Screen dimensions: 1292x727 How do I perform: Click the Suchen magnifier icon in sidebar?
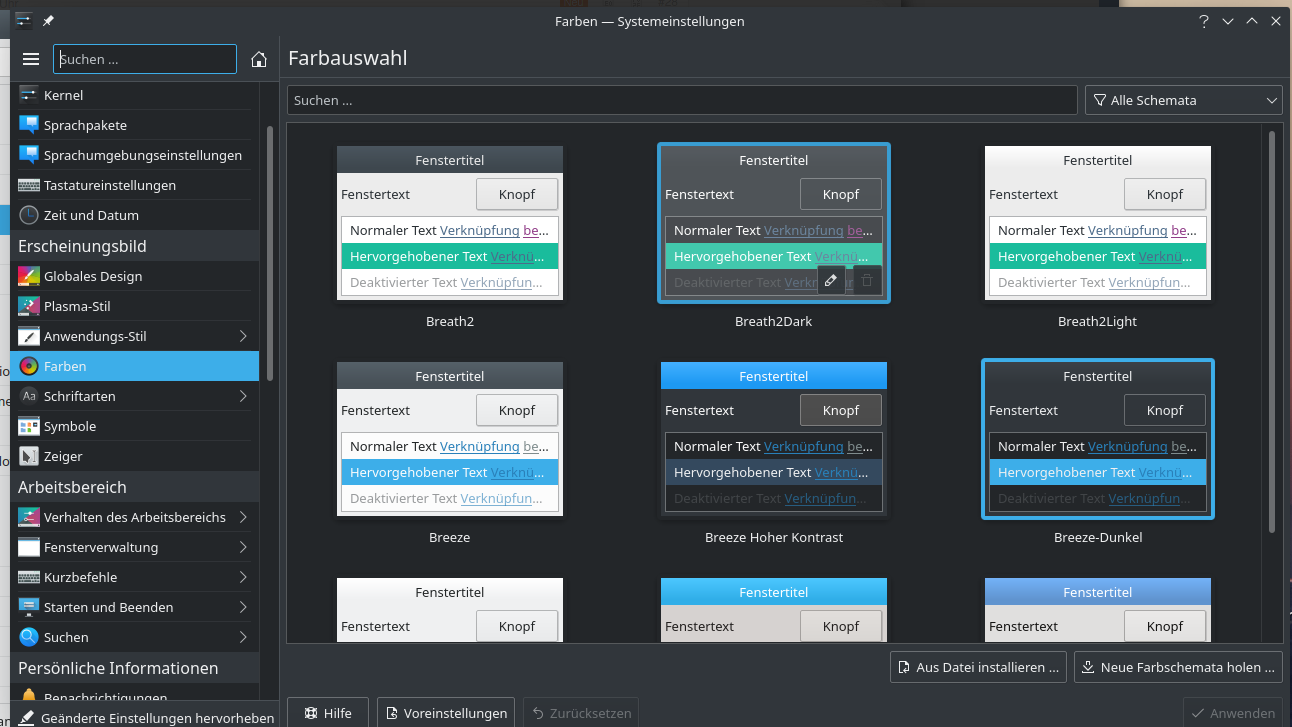point(28,637)
